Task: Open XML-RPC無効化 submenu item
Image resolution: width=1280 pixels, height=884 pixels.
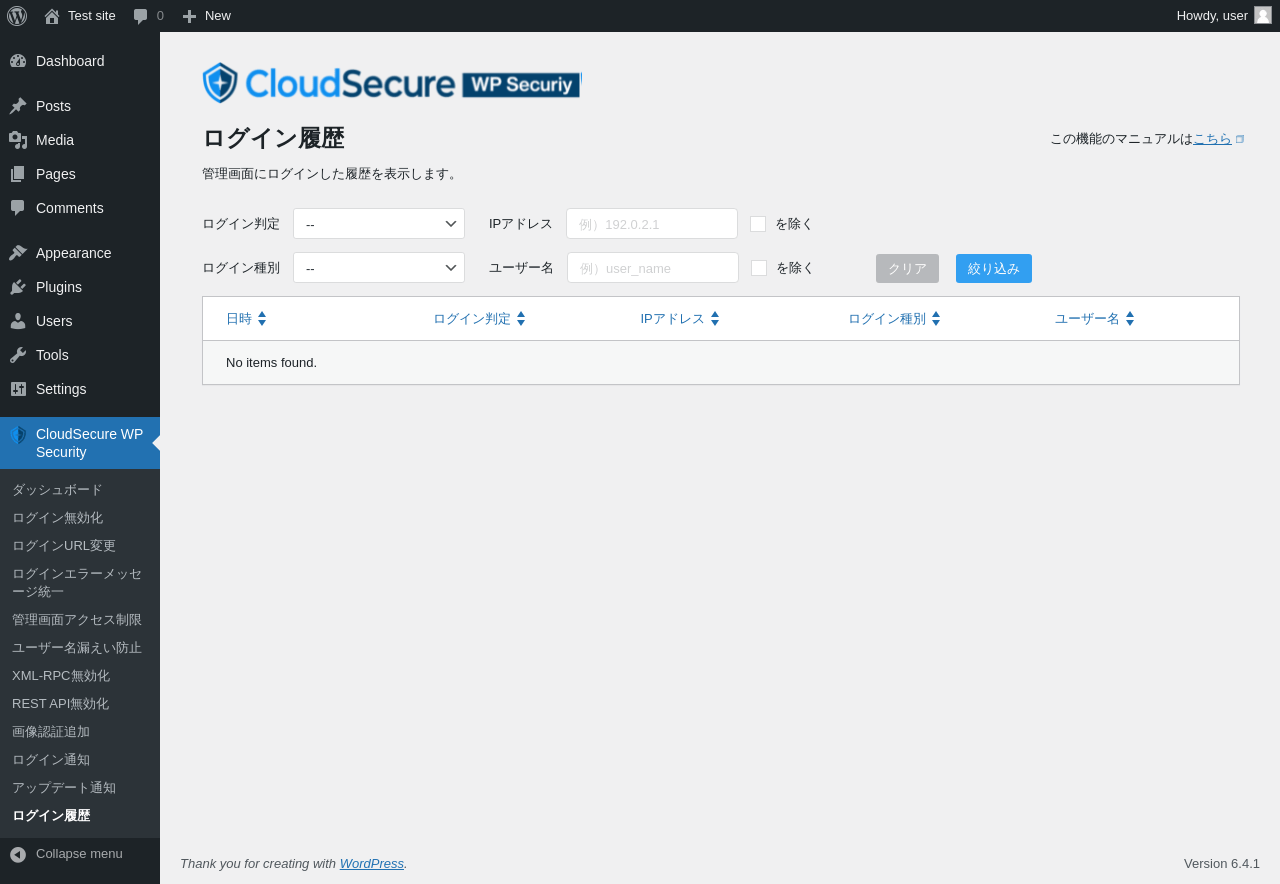Action: tap(61, 676)
